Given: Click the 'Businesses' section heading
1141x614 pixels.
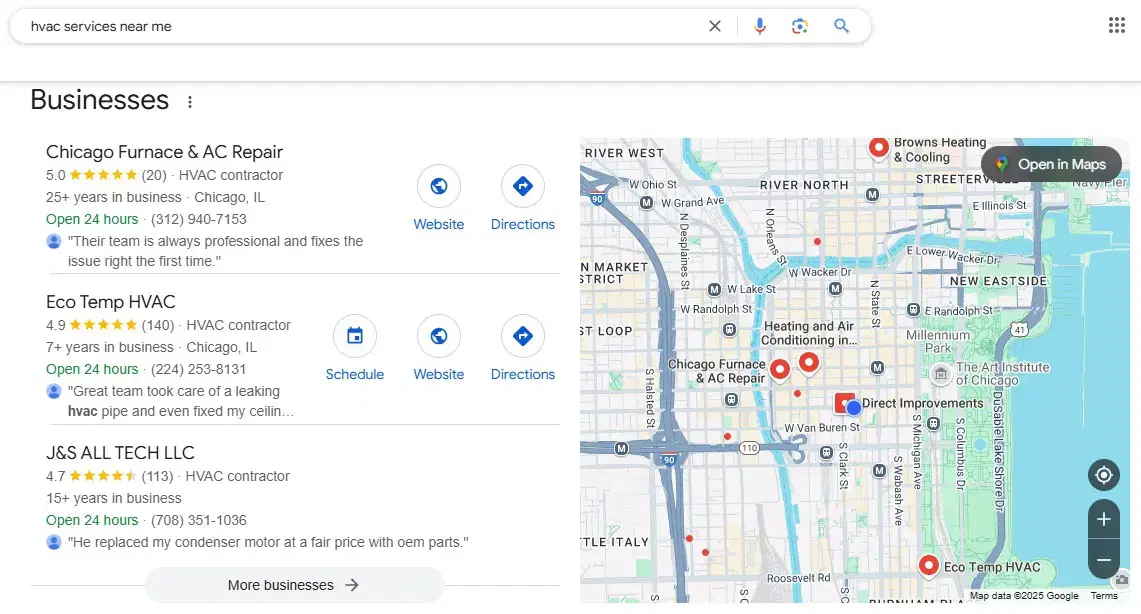Looking at the screenshot, I should coord(100,100).
